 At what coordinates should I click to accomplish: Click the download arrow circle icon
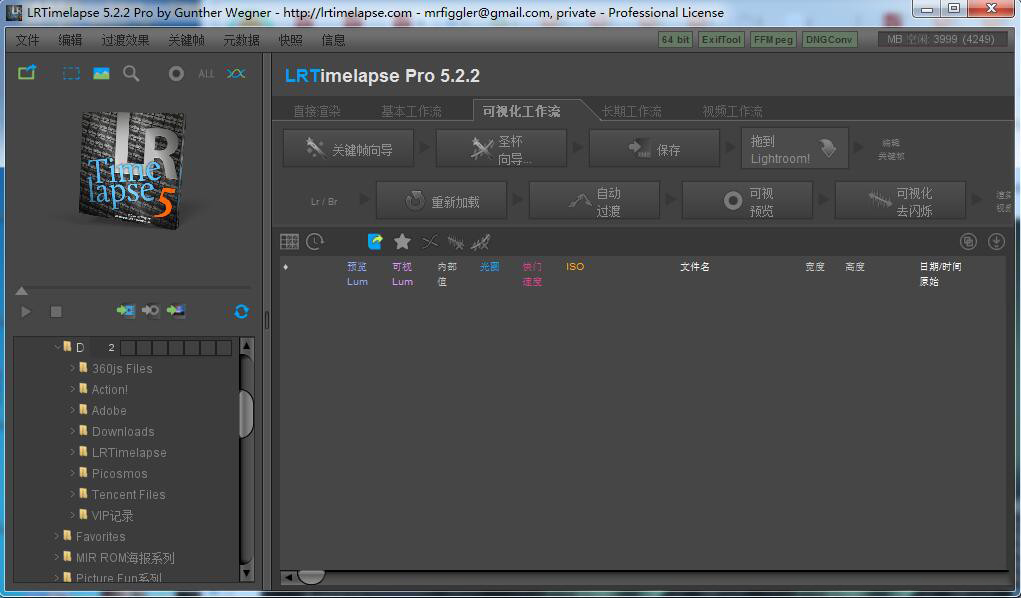click(996, 242)
